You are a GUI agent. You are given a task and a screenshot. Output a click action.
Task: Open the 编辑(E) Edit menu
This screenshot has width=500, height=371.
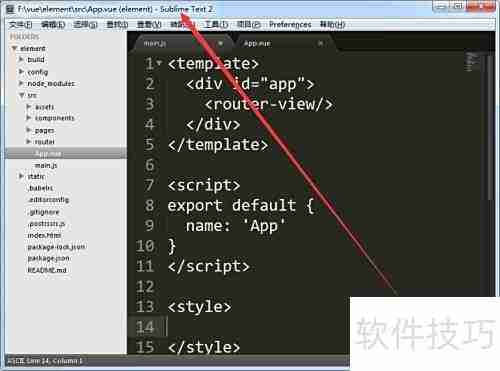click(53, 24)
